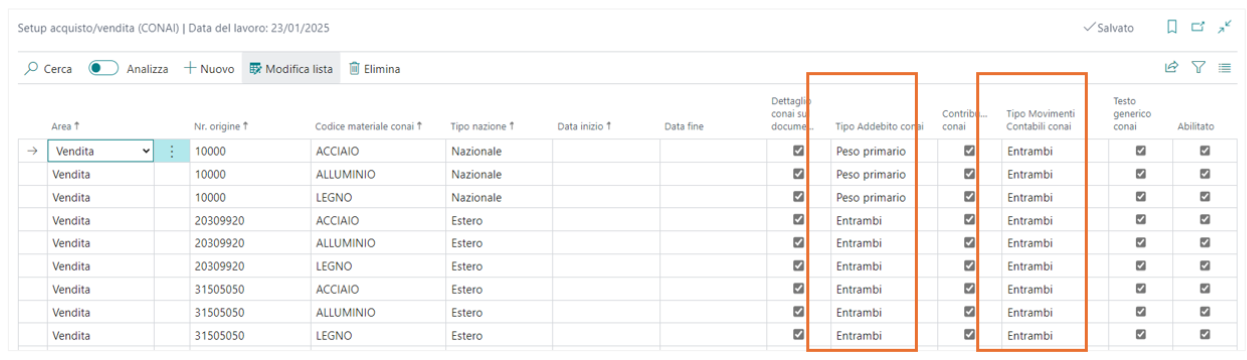This screenshot has width=1247, height=360.
Task: Toggle Contributo conai checkbox for 31505050 ALLUMINIO row
Action: [x=969, y=312]
